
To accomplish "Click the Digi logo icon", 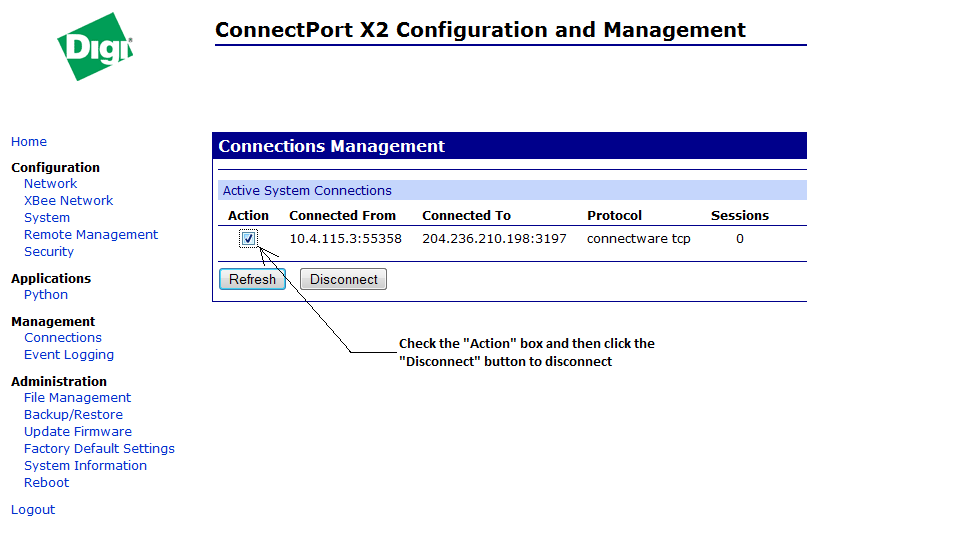I will 95,47.
